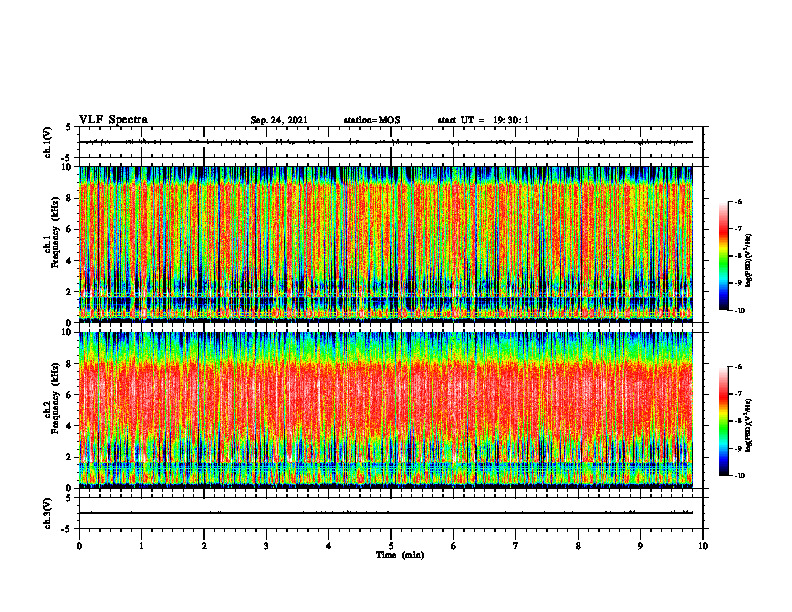Click the ch.1 spectrogram panel
The width and height of the screenshot is (792, 612).
385,244
